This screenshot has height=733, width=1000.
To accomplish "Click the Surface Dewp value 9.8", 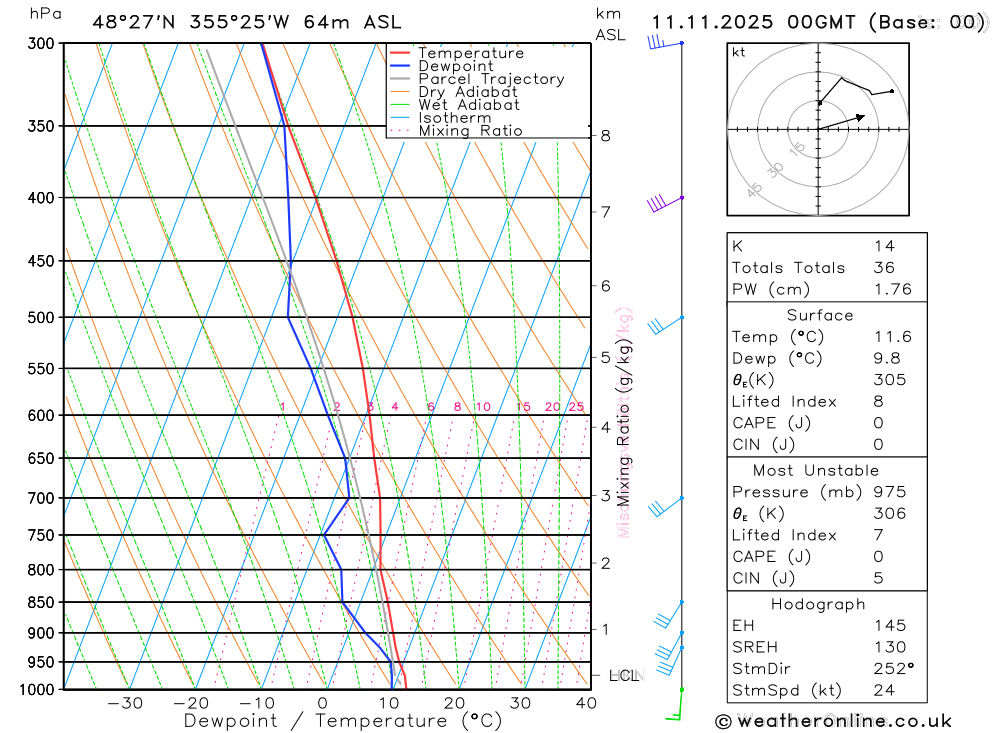I will tap(887, 359).
